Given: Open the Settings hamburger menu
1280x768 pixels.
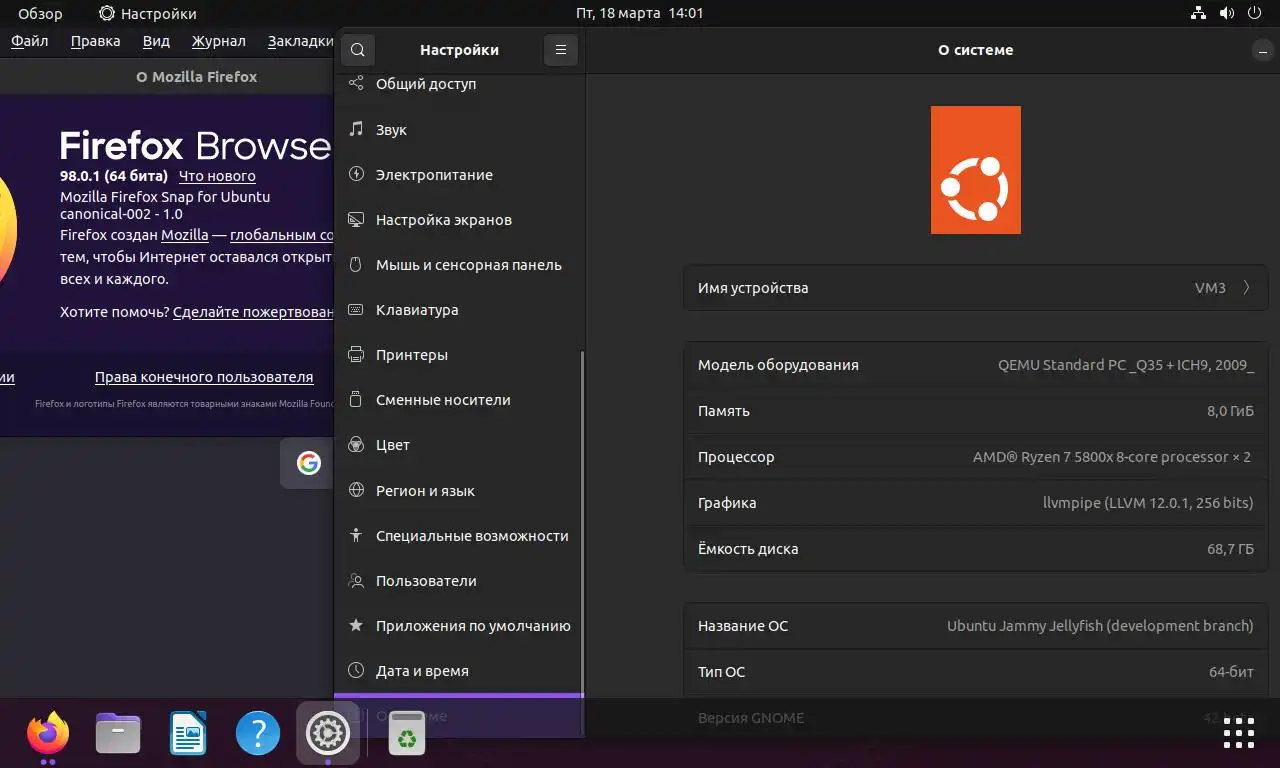Looking at the screenshot, I should (x=561, y=50).
